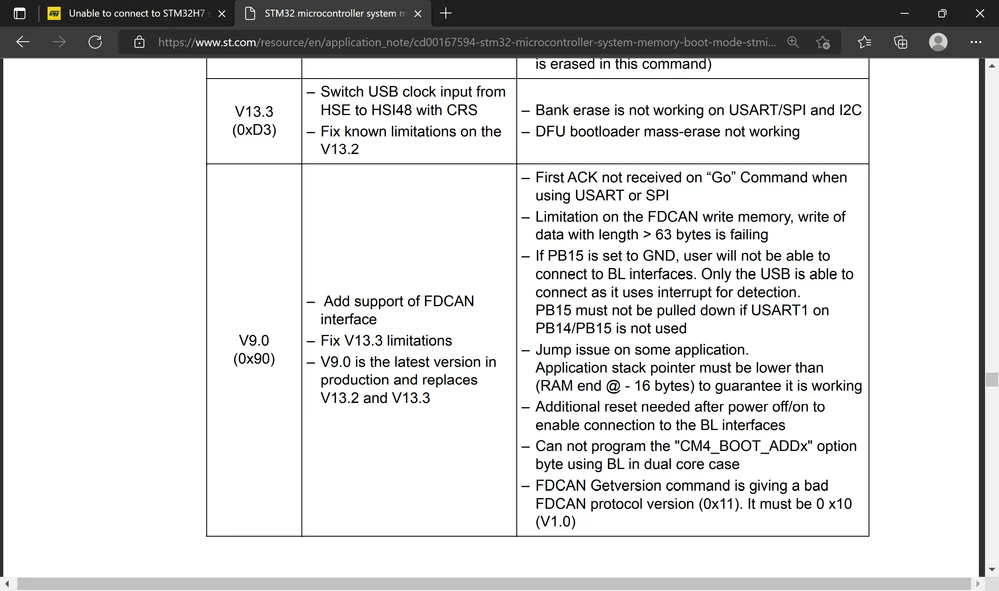Add this page to favorites
Screen dimensions: 999x591
tap(823, 42)
